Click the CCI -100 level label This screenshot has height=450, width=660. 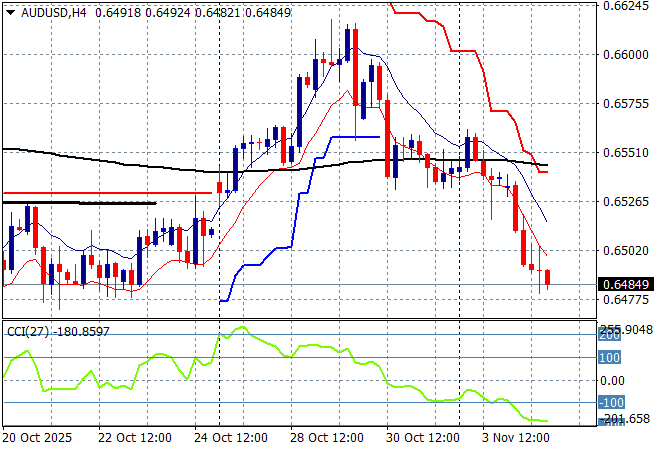[610, 403]
